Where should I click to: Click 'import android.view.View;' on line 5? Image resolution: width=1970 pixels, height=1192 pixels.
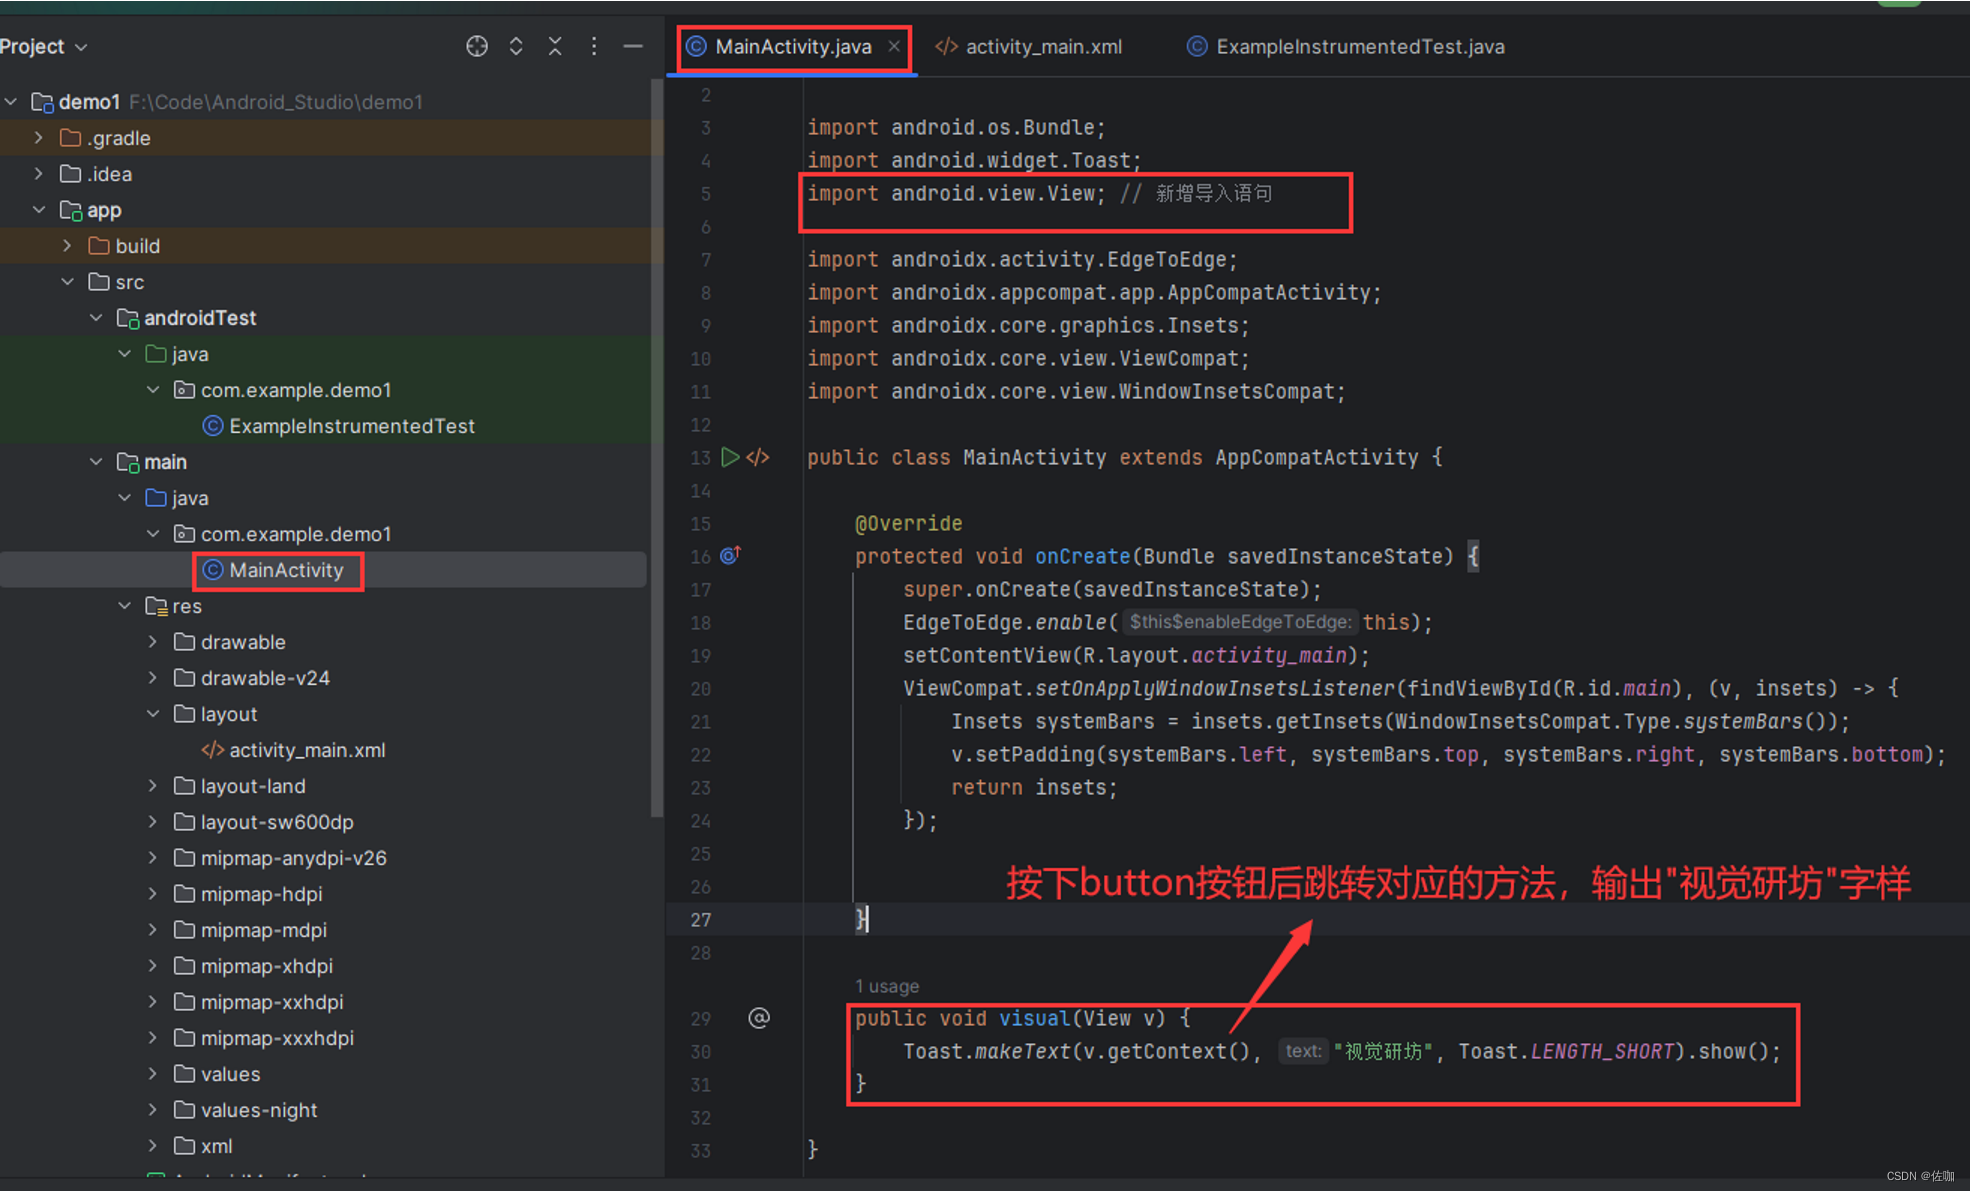tap(956, 193)
